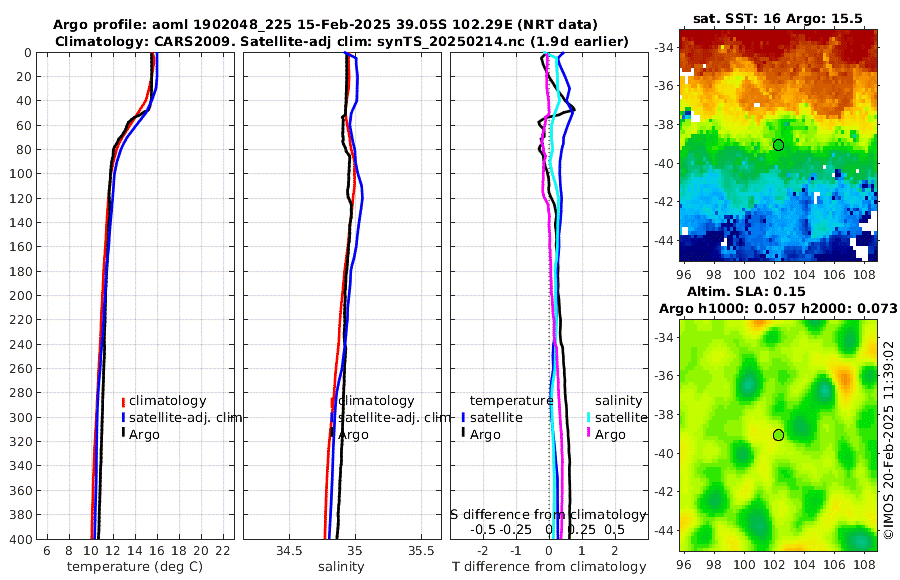Viewport: 900px width, 580px height.
Task: Click T difference tick label '-2'
Action: pos(483,551)
